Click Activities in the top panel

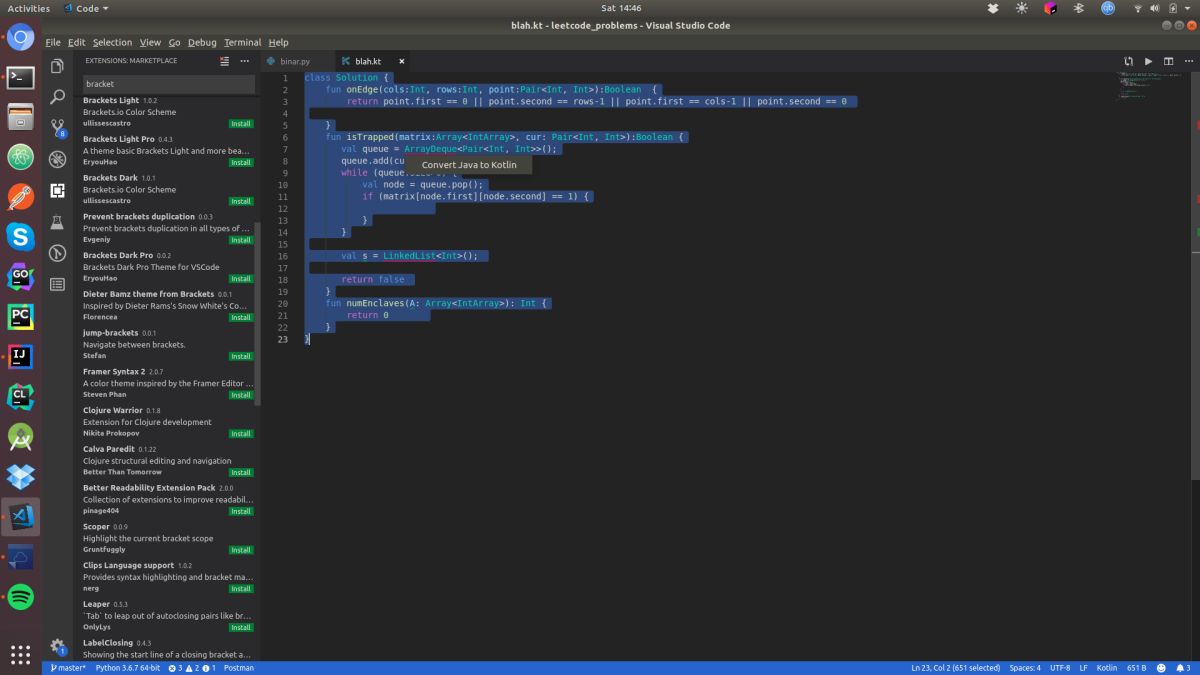[29, 8]
